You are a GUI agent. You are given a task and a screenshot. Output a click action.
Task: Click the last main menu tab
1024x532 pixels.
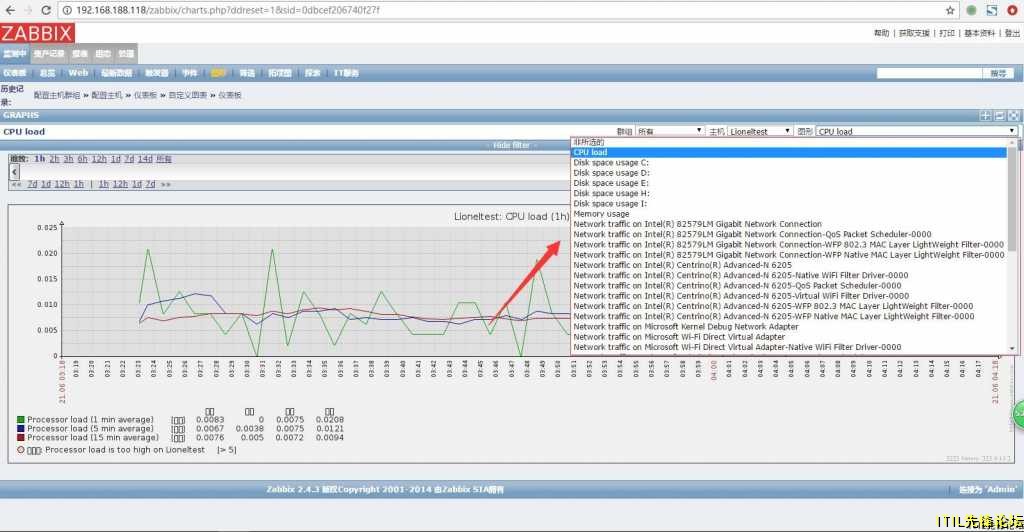pos(125,54)
